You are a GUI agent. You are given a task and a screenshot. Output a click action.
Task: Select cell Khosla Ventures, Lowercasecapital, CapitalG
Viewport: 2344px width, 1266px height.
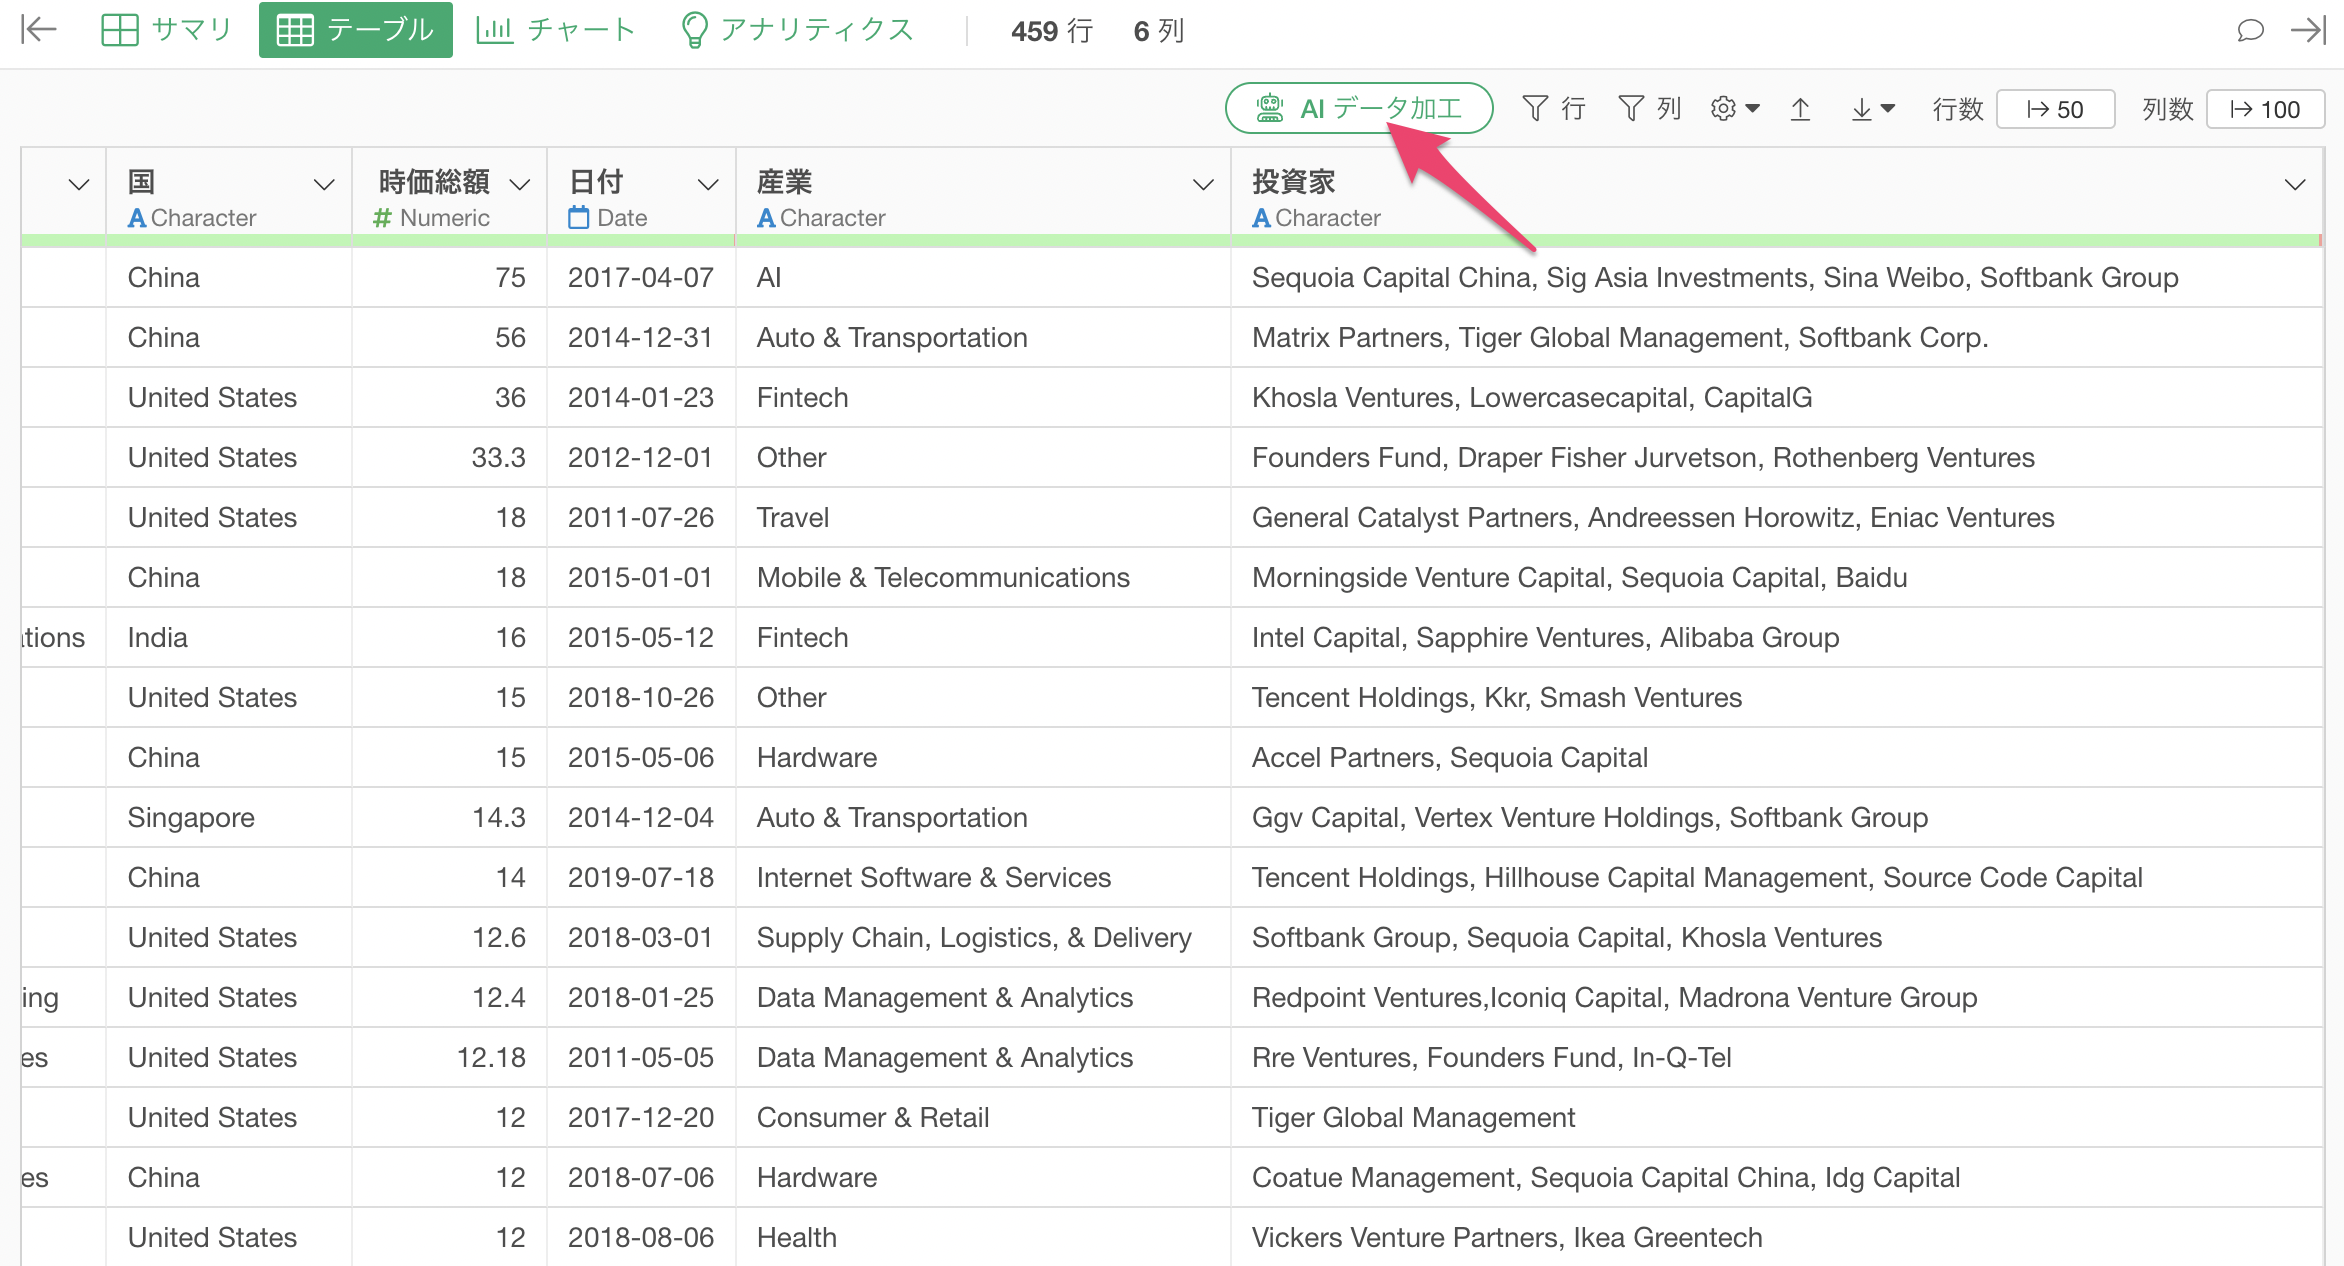coord(1776,397)
